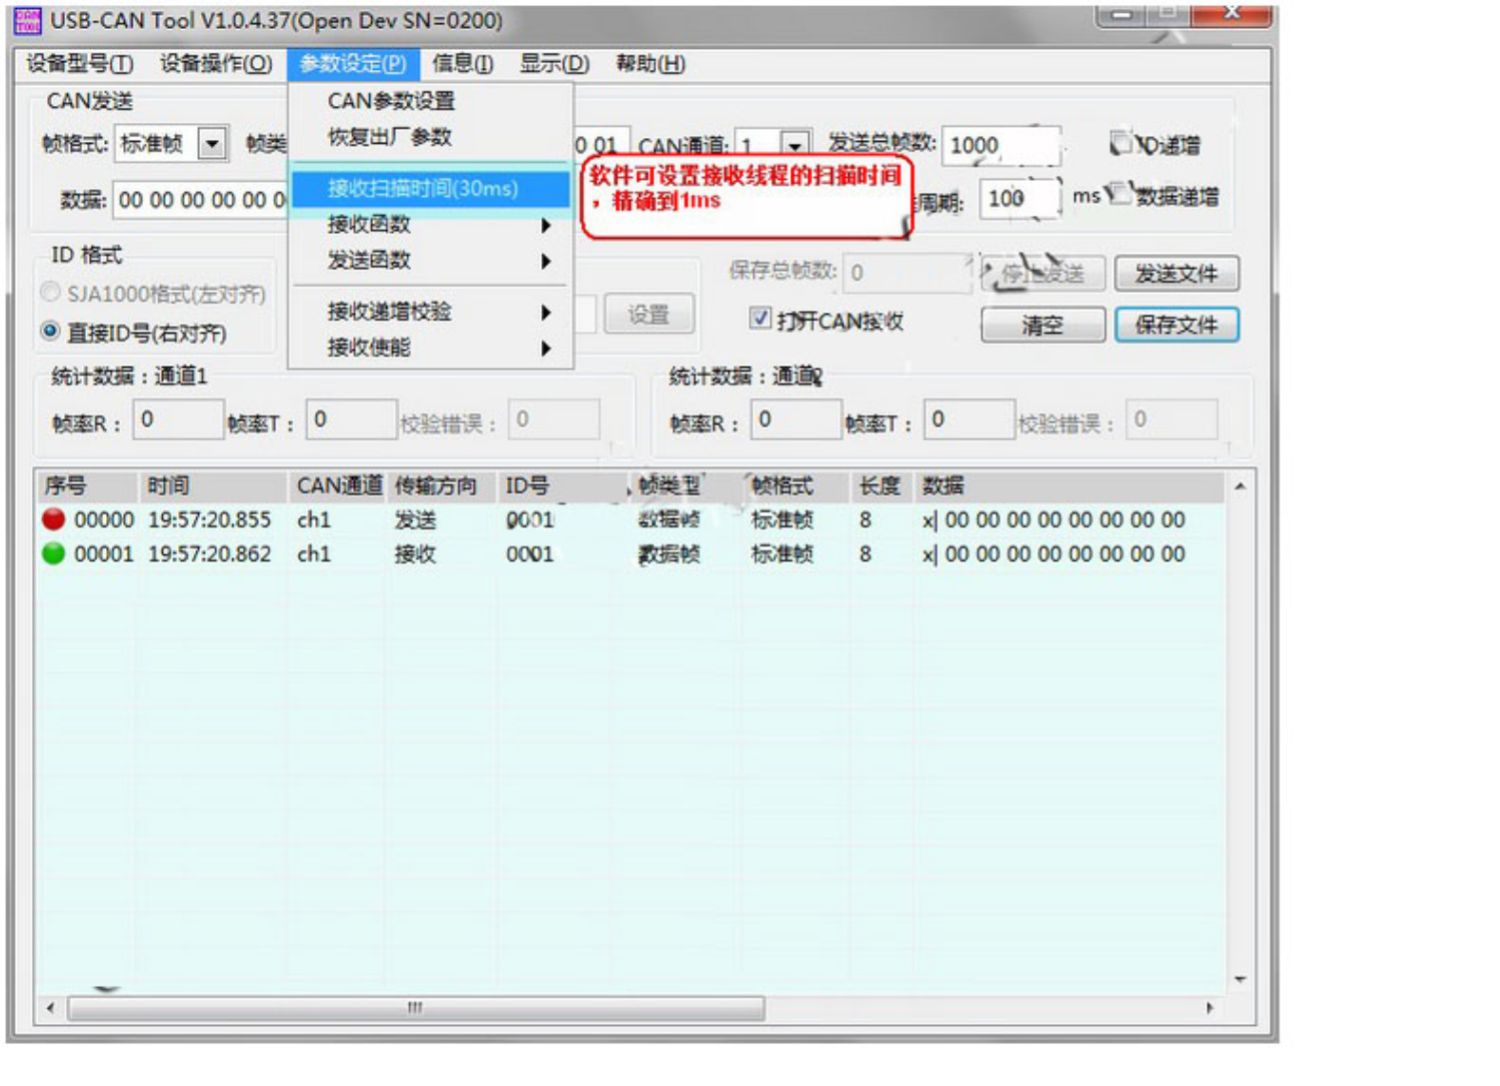
Task: Expand the 帧格式 标准帧 dropdown
Action: 212,144
